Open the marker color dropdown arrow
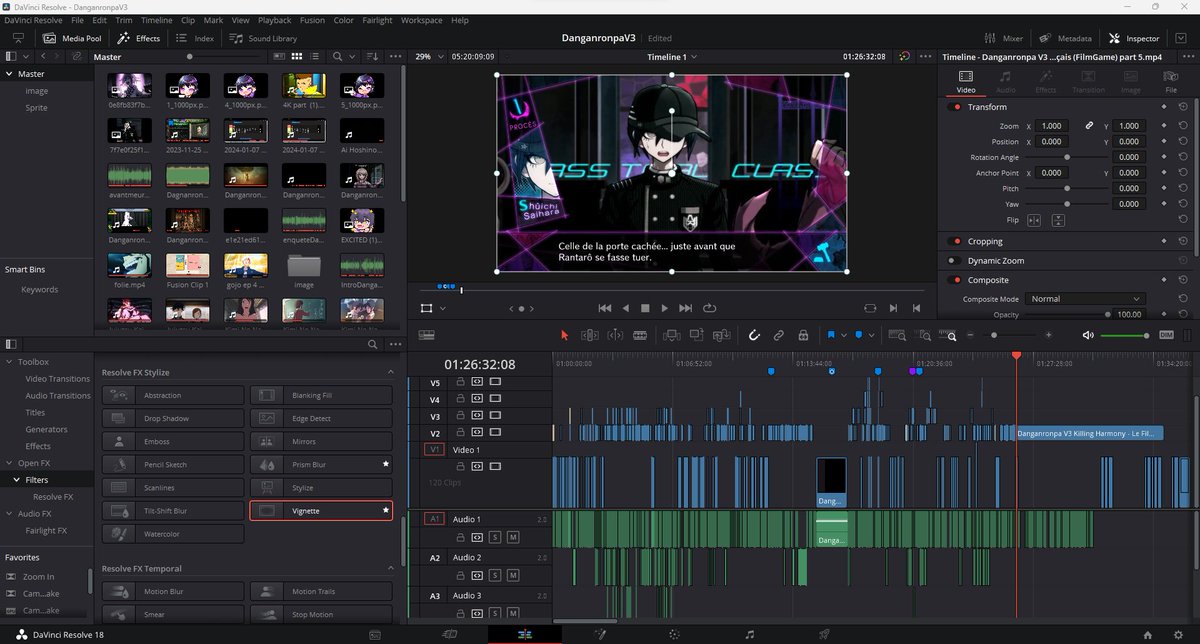This screenshot has width=1200, height=644. click(872, 335)
